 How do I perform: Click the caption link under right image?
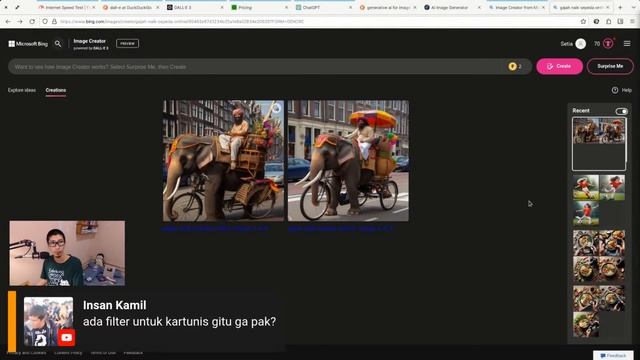tap(340, 229)
